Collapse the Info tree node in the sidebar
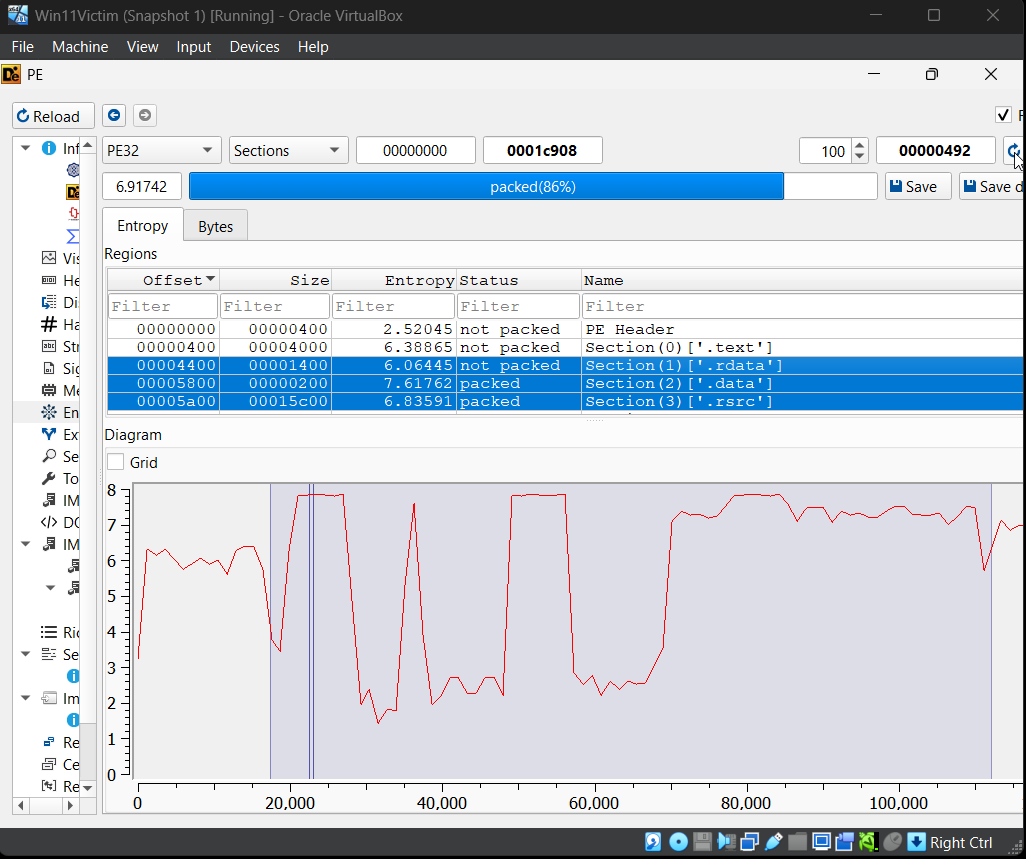This screenshot has width=1026, height=859. (x=25, y=148)
